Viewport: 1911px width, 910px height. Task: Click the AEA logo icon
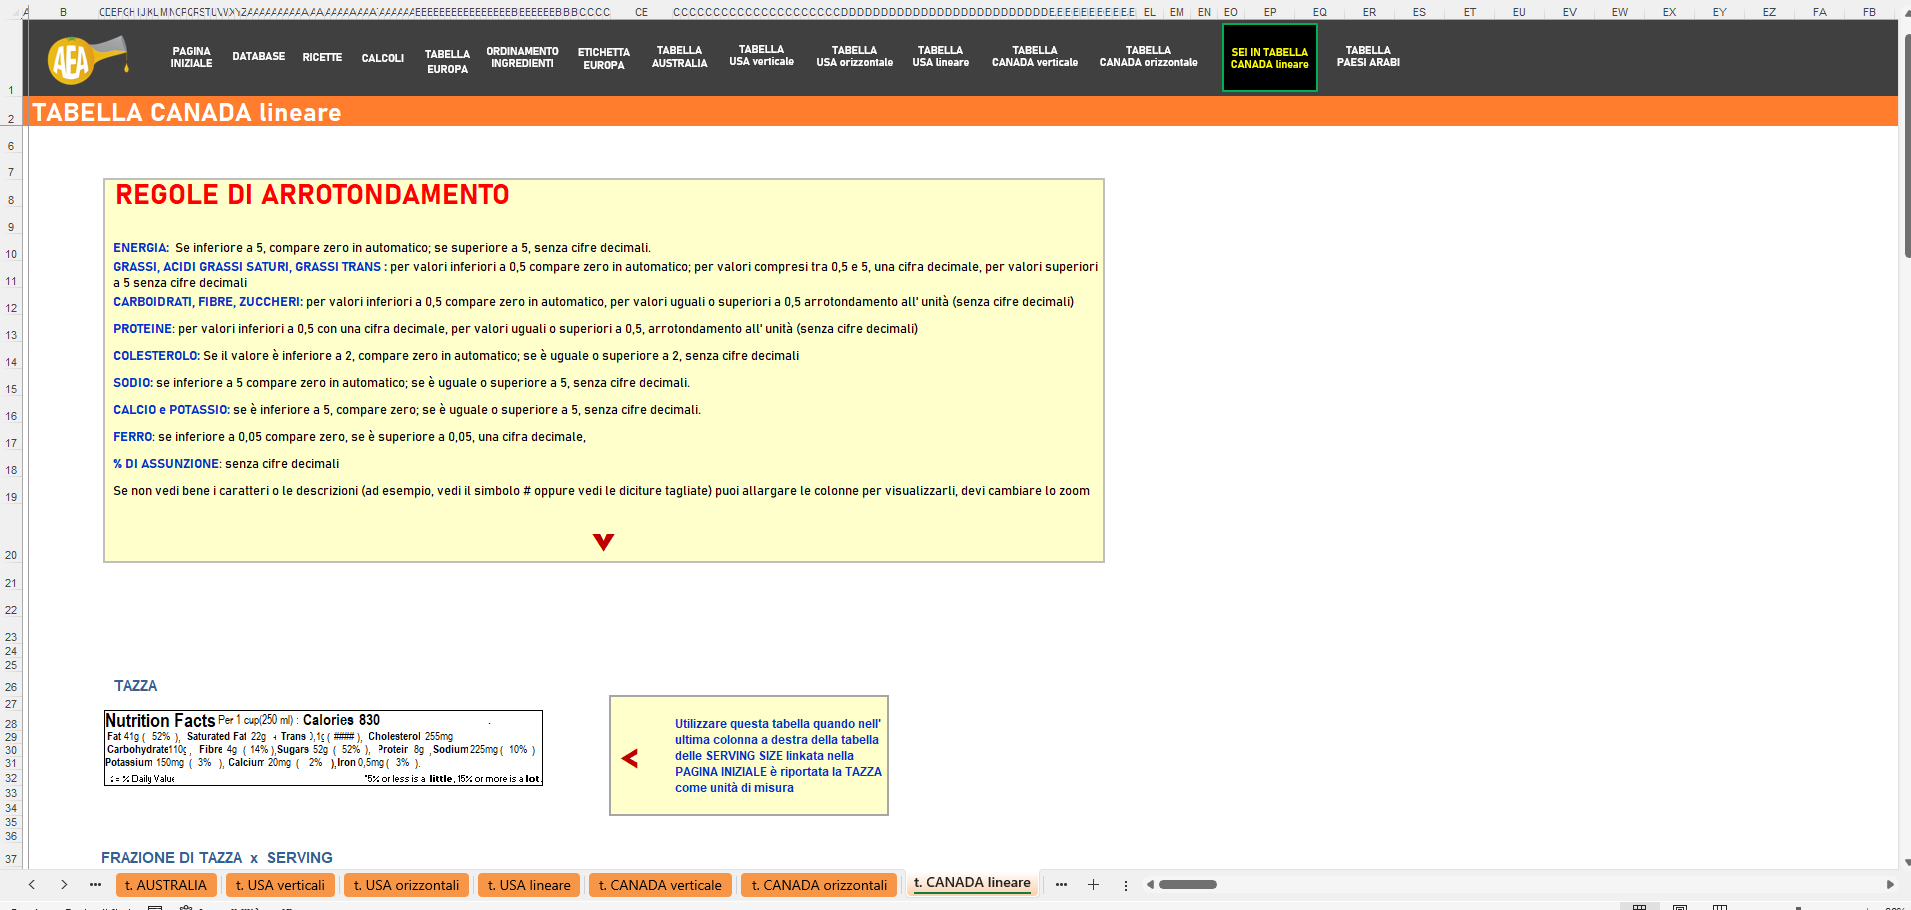click(x=87, y=60)
